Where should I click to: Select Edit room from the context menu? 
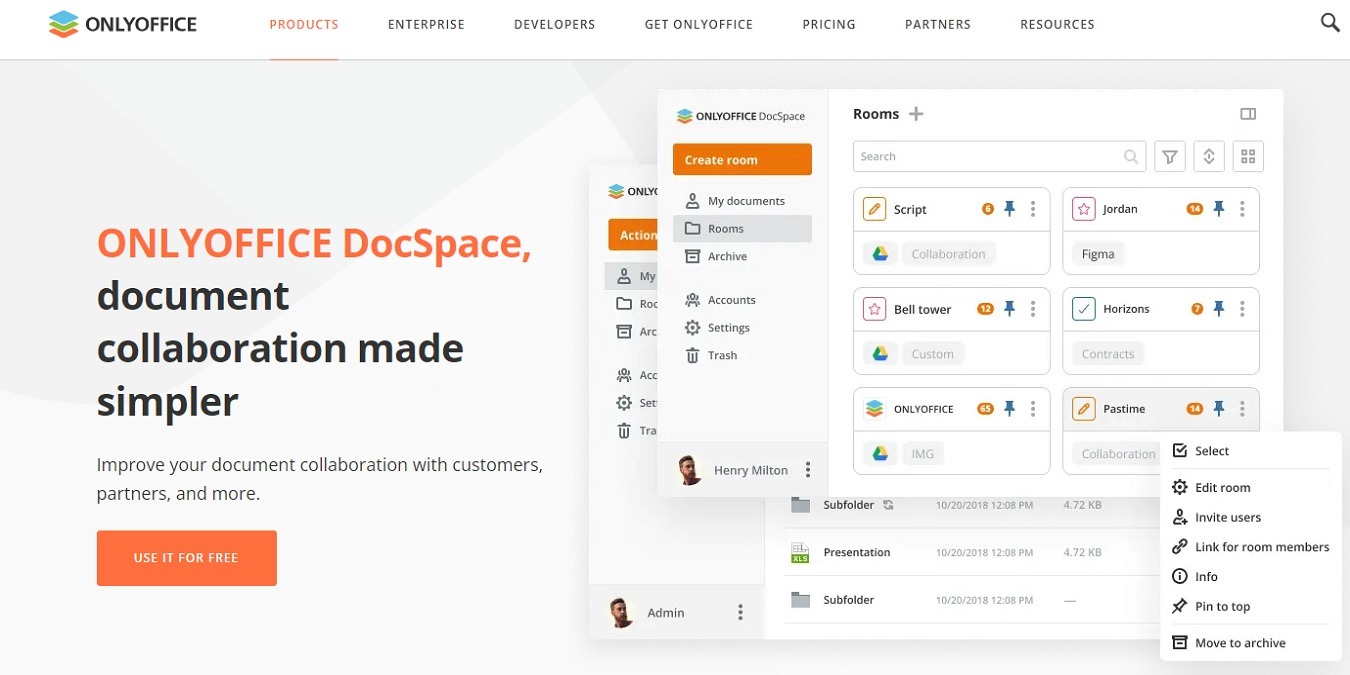click(x=1222, y=487)
